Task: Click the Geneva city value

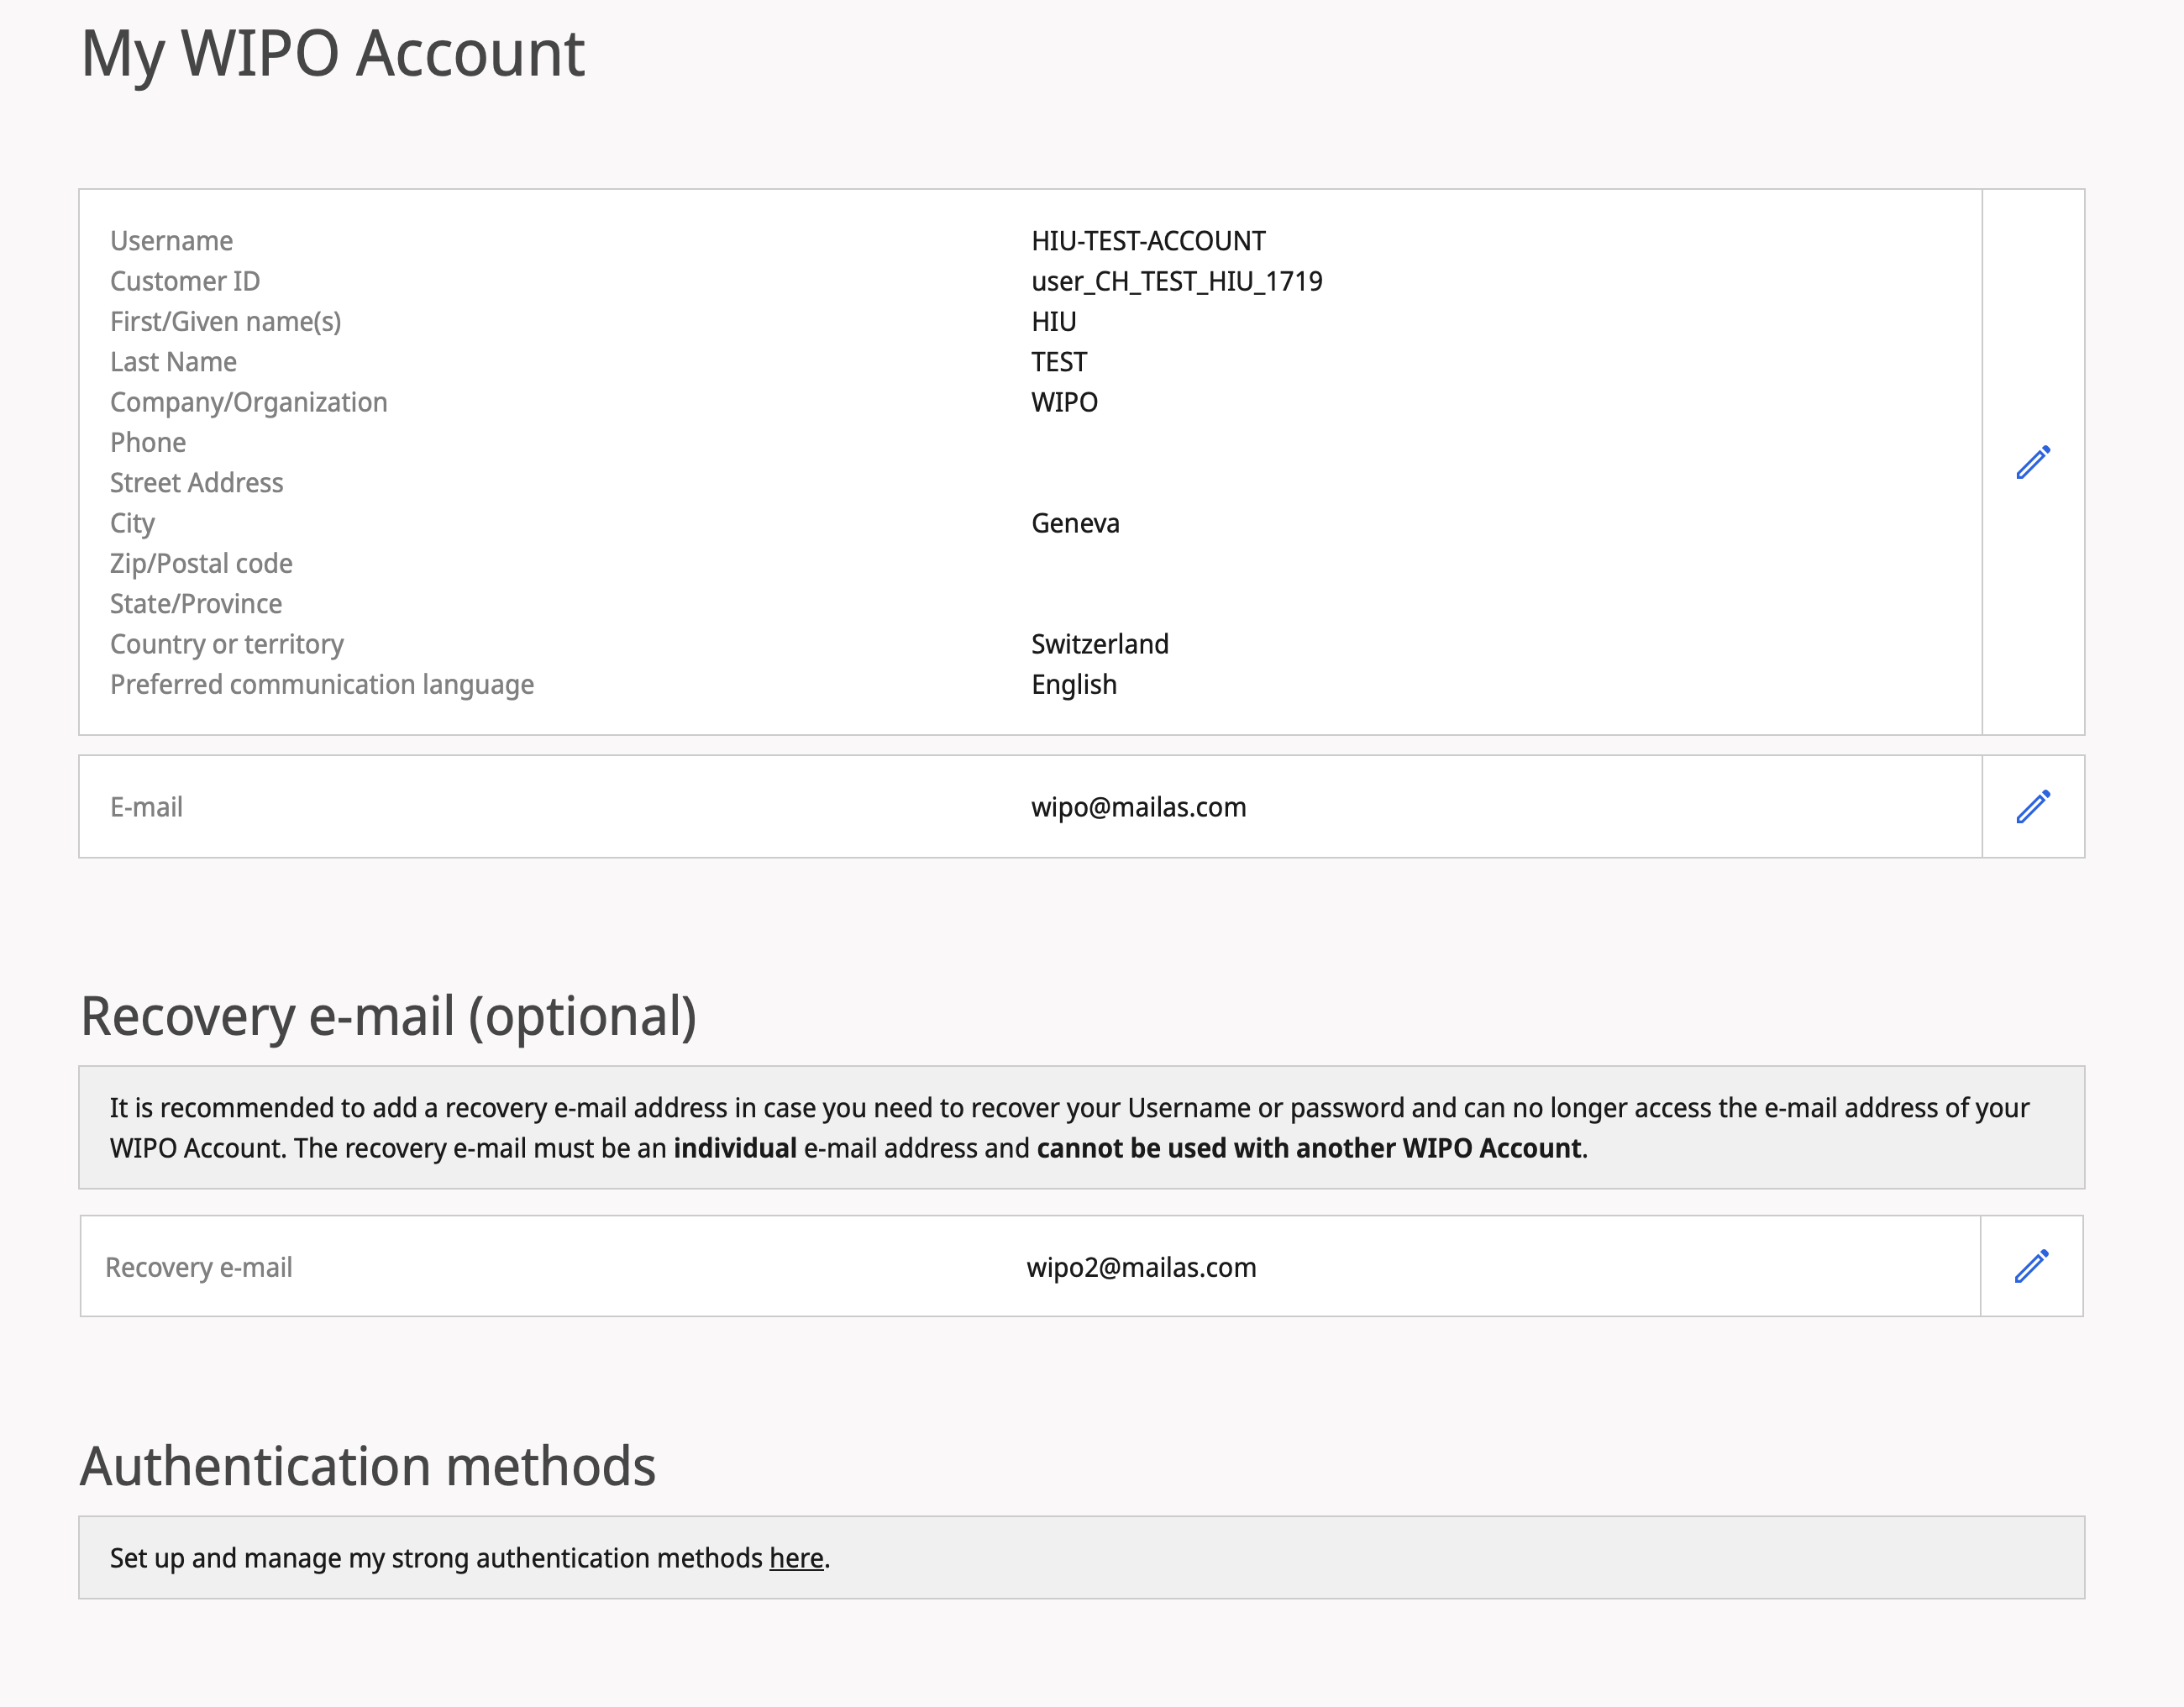Action: [x=1075, y=523]
